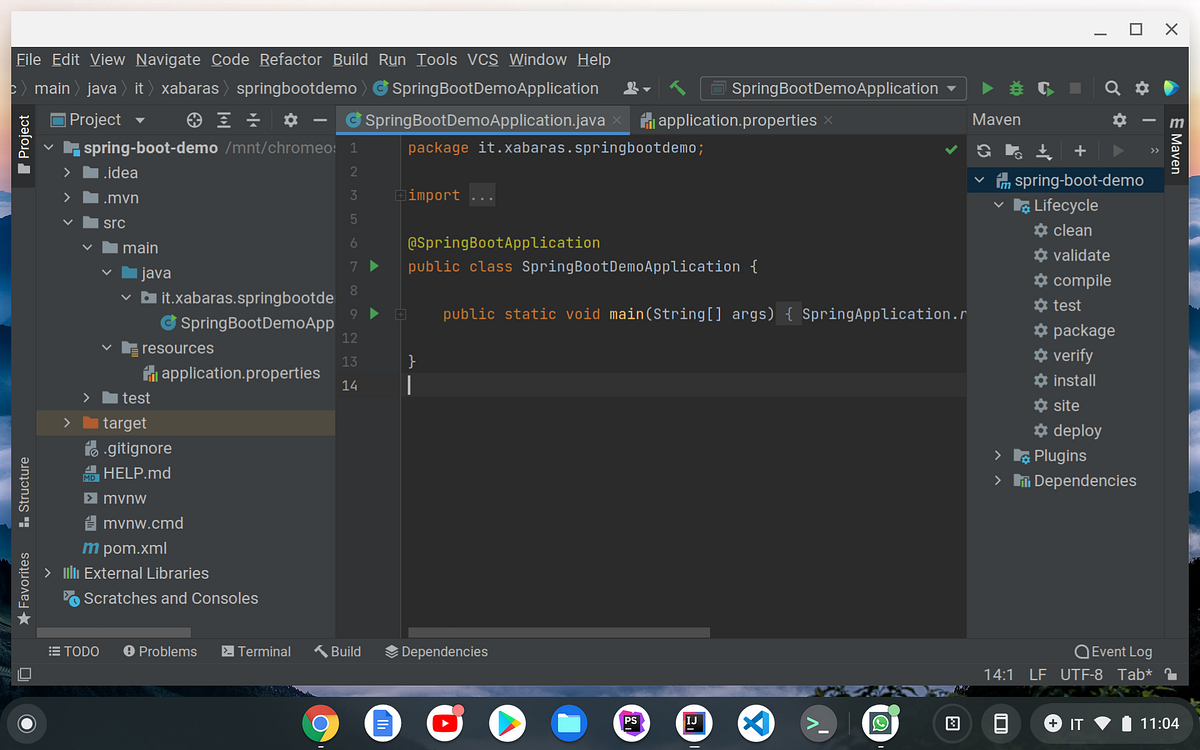The height and width of the screenshot is (750, 1200).
Task: Open the Problems tool window
Action: (160, 651)
